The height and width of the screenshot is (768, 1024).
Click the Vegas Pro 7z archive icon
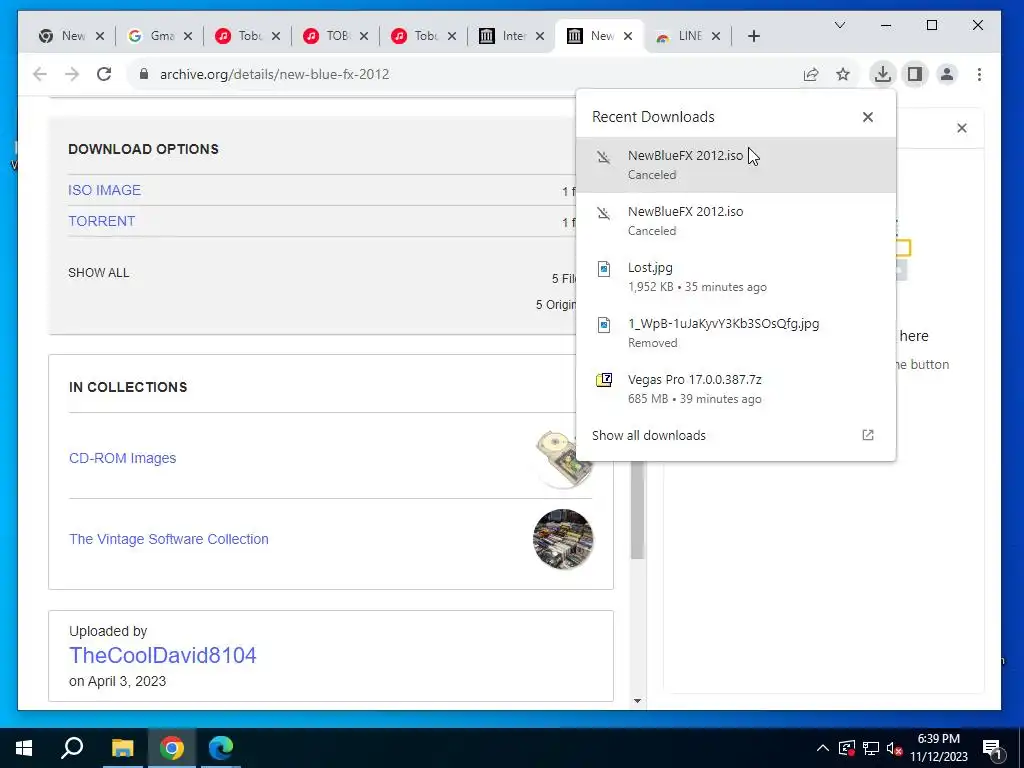[604, 380]
